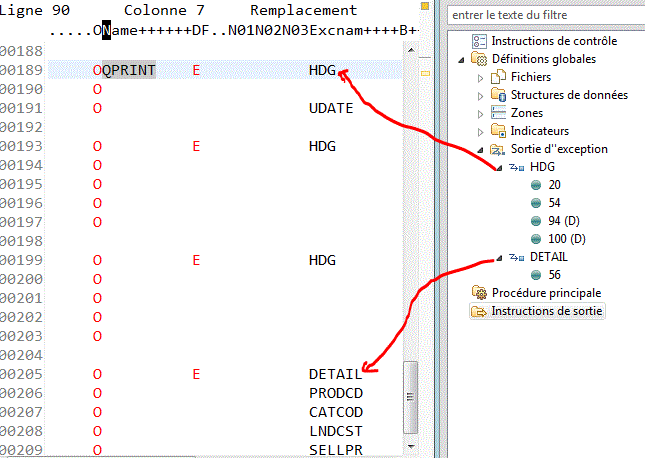The image size is (645, 458).
Task: Click the Fichiers icon in outline
Action: 498,77
